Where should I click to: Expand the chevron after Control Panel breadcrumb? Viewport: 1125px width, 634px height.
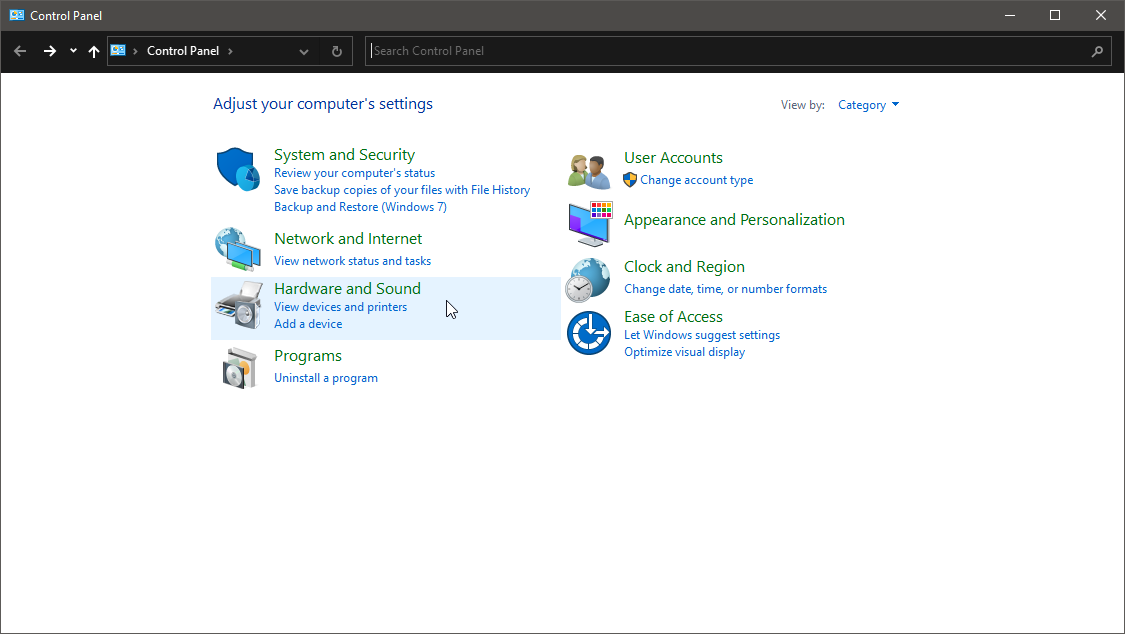230,51
